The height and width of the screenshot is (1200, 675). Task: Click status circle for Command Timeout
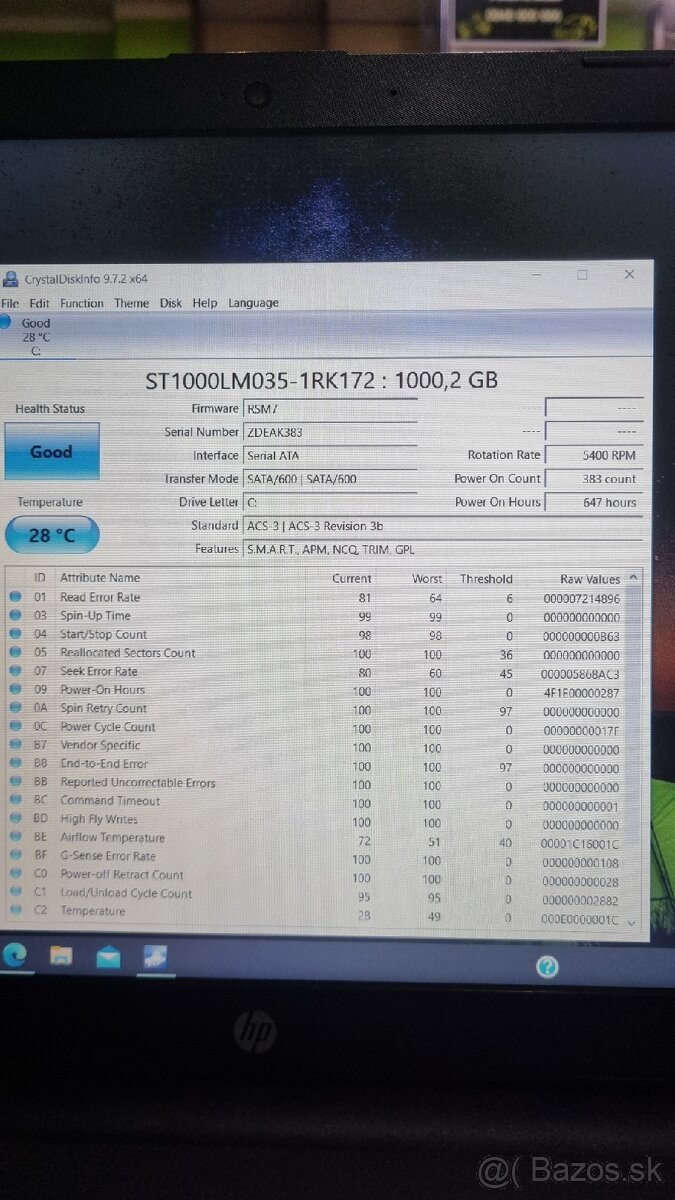coord(15,801)
